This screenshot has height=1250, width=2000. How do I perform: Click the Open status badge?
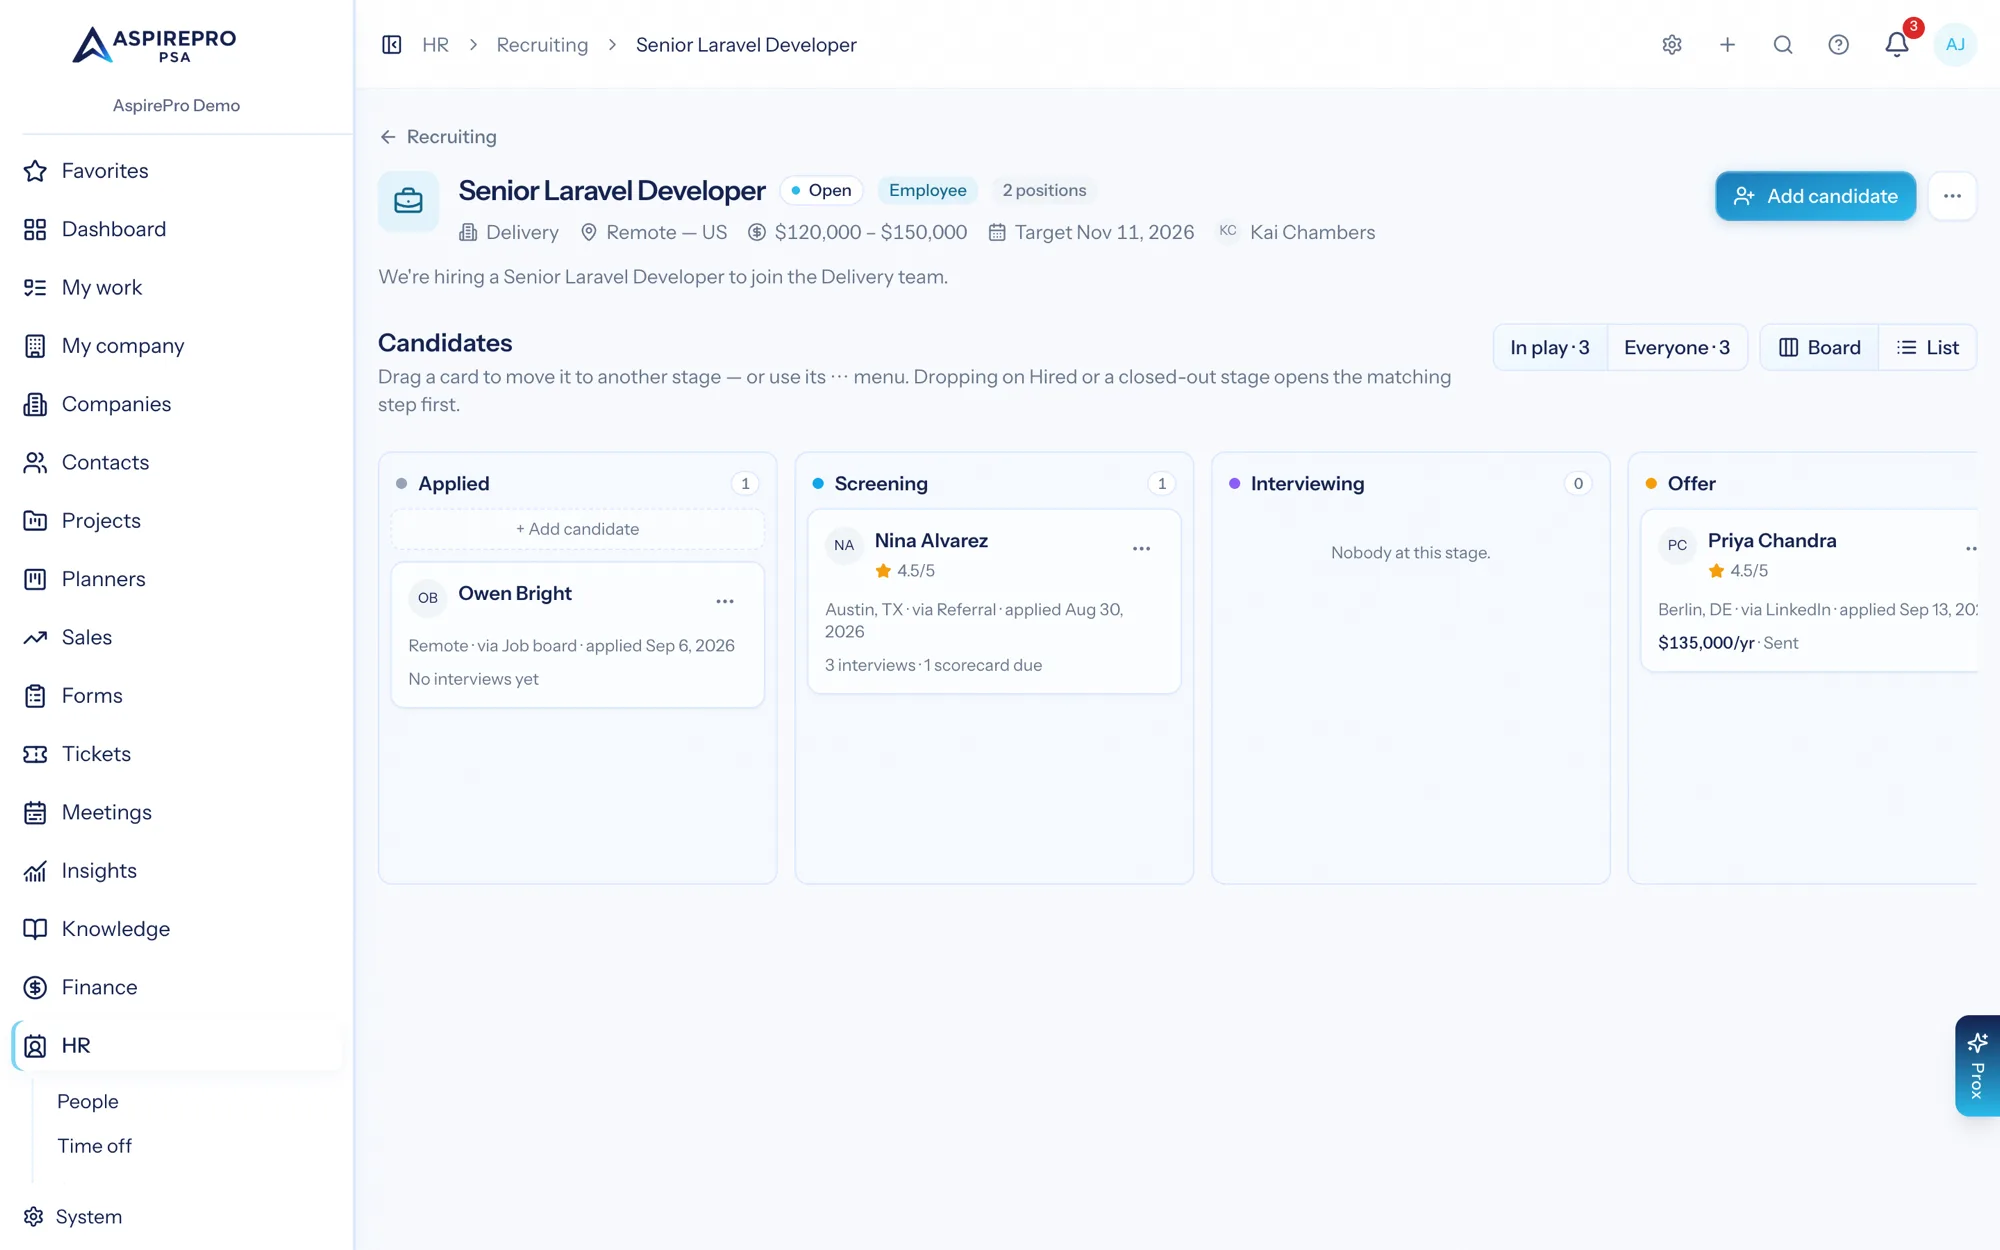[x=821, y=190]
